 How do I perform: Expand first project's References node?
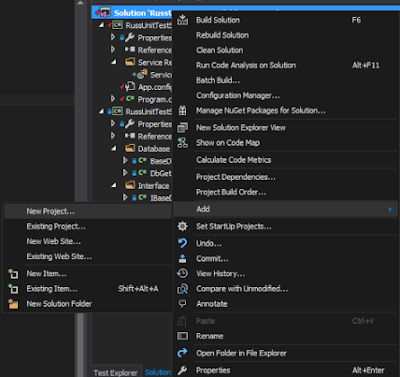pos(113,49)
